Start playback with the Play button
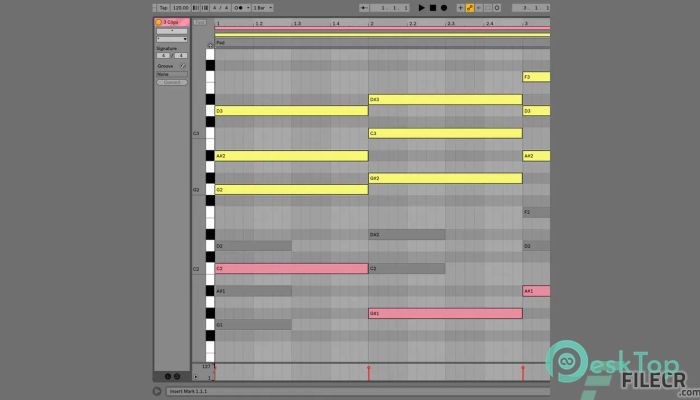This screenshot has height=400, width=700. click(421, 8)
